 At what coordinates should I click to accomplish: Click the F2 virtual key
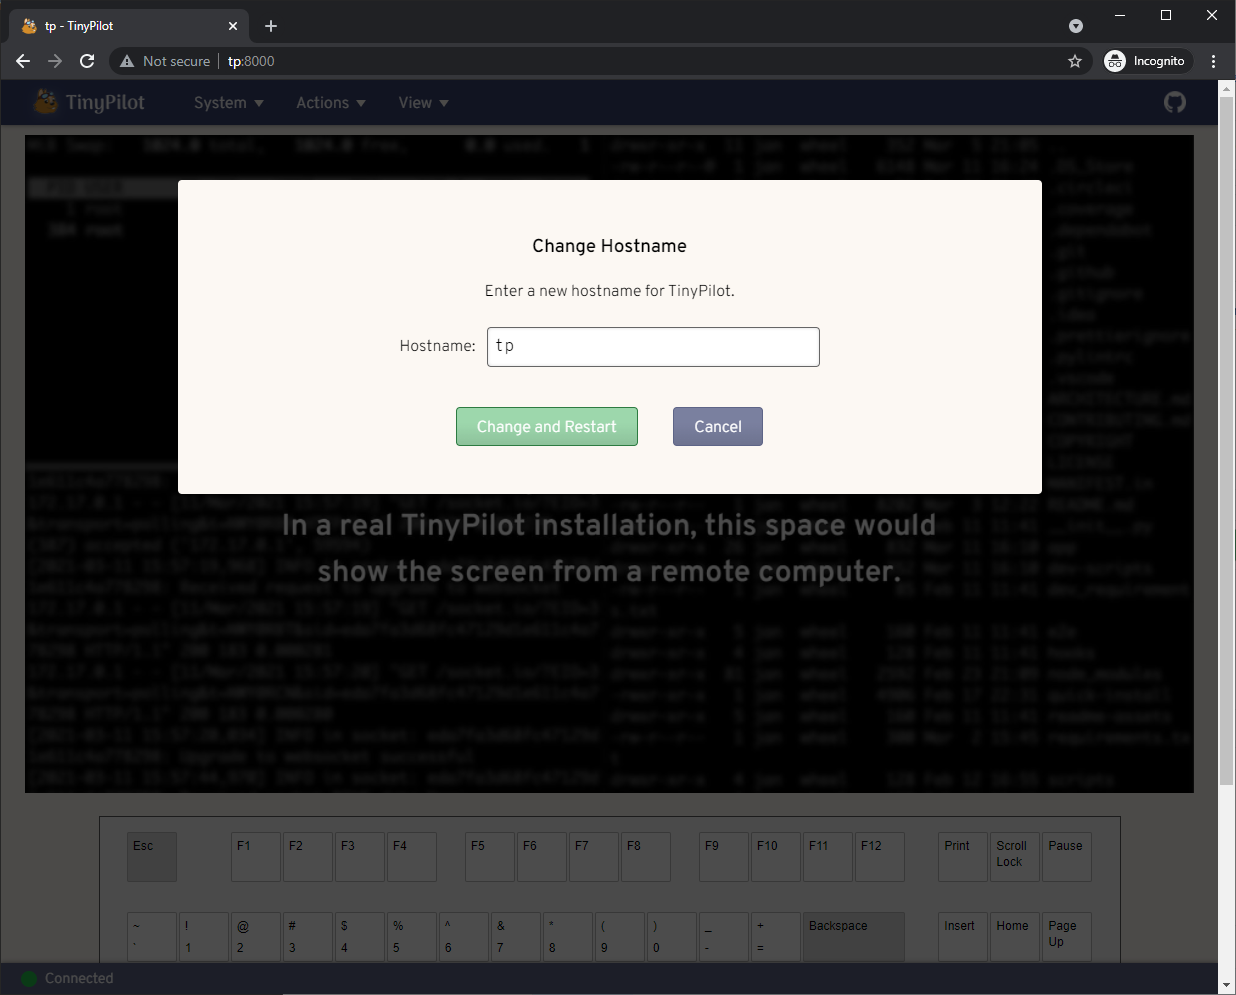[x=308, y=857]
